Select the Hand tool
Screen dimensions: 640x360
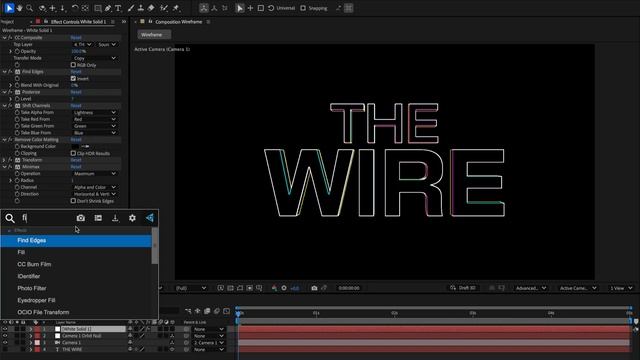pos(19,8)
